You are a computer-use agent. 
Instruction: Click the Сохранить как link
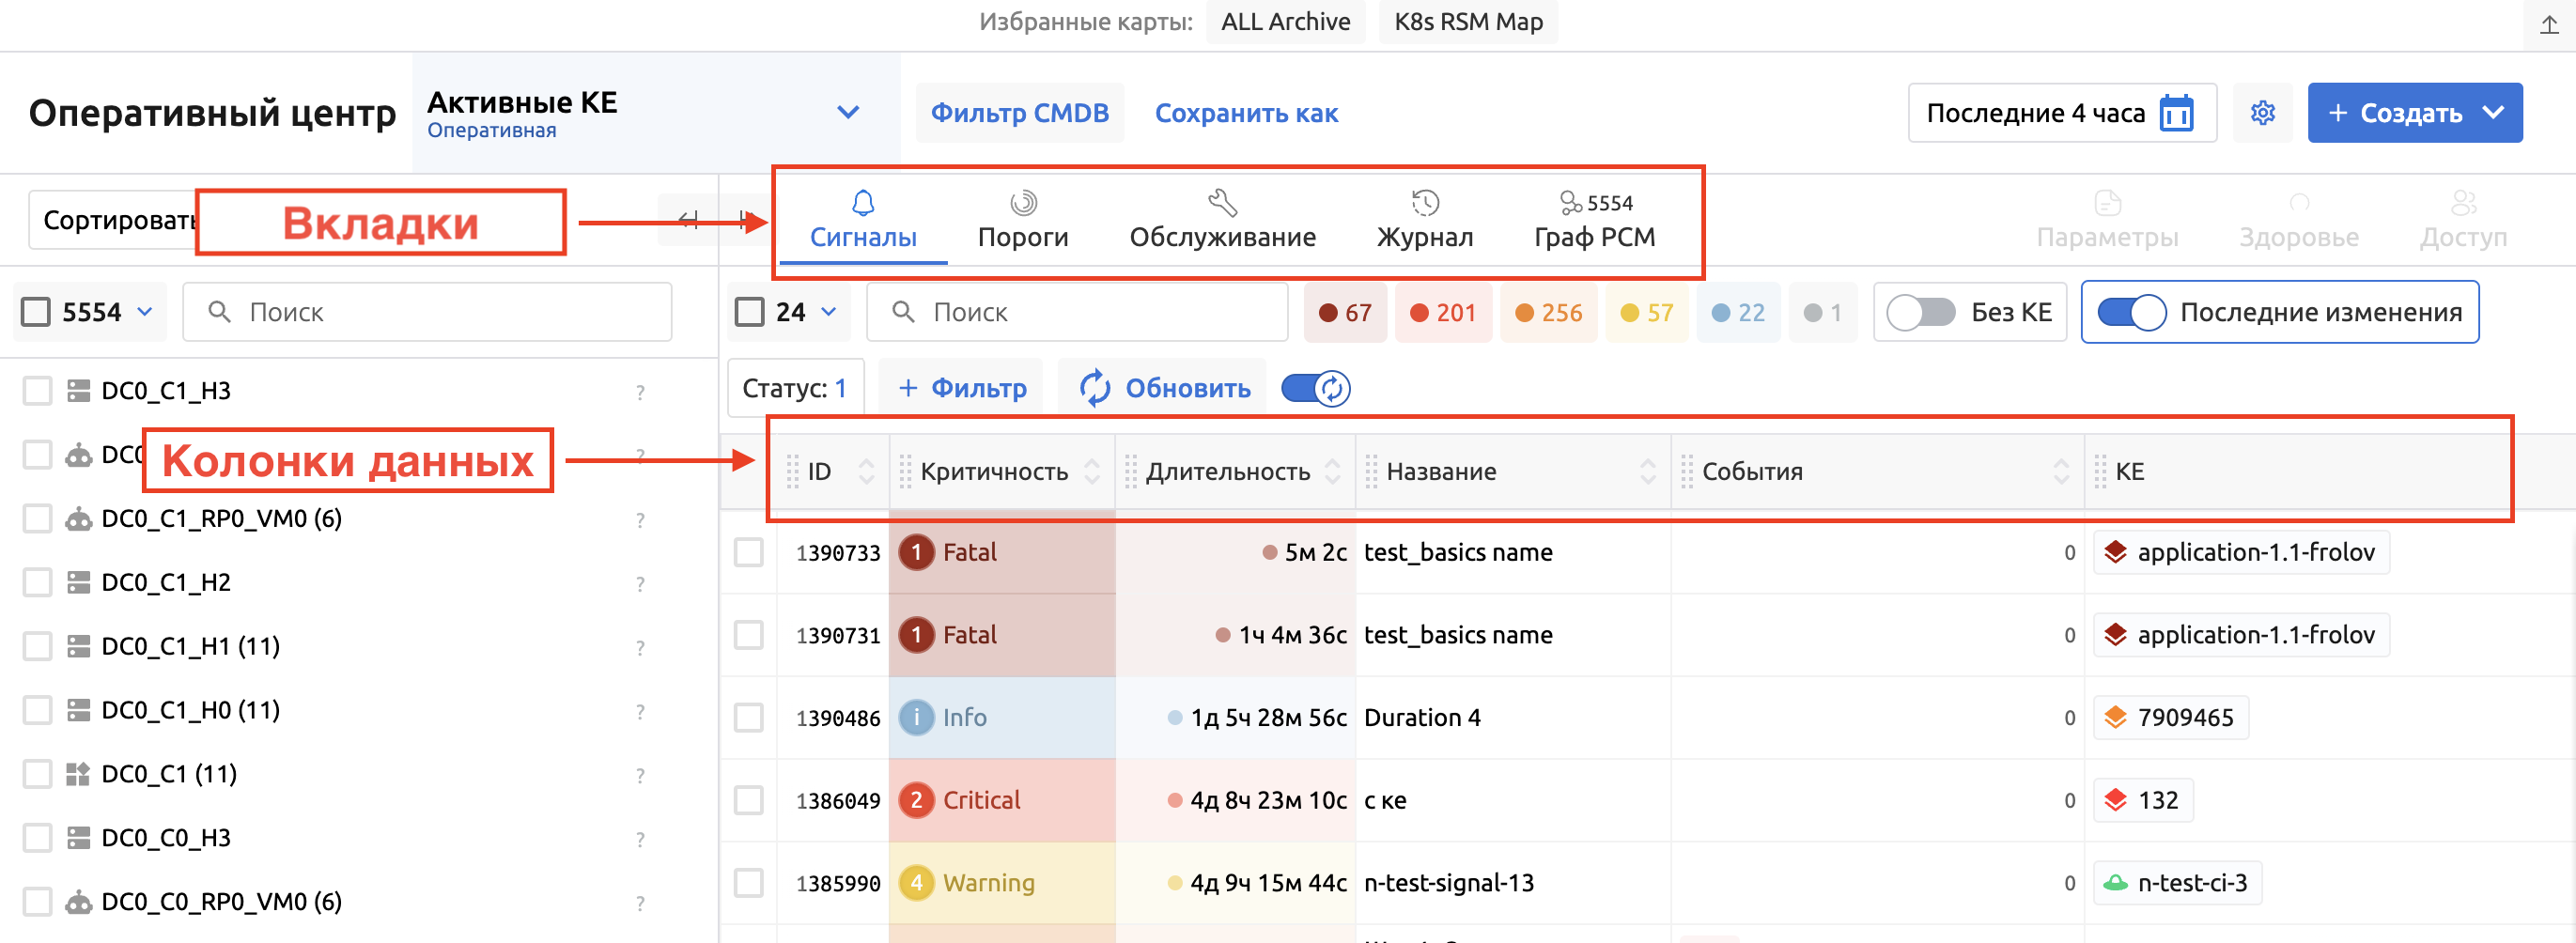[1245, 113]
